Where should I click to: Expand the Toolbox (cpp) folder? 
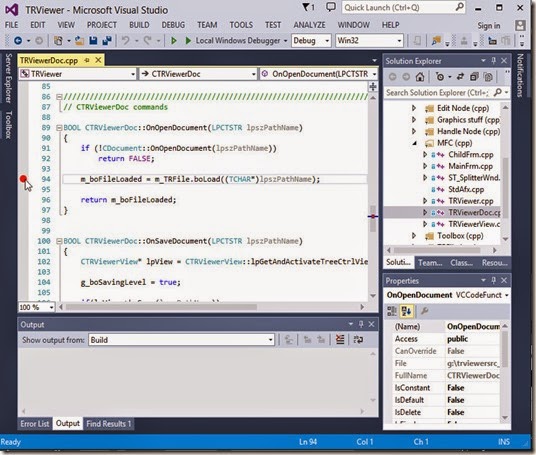[414, 236]
